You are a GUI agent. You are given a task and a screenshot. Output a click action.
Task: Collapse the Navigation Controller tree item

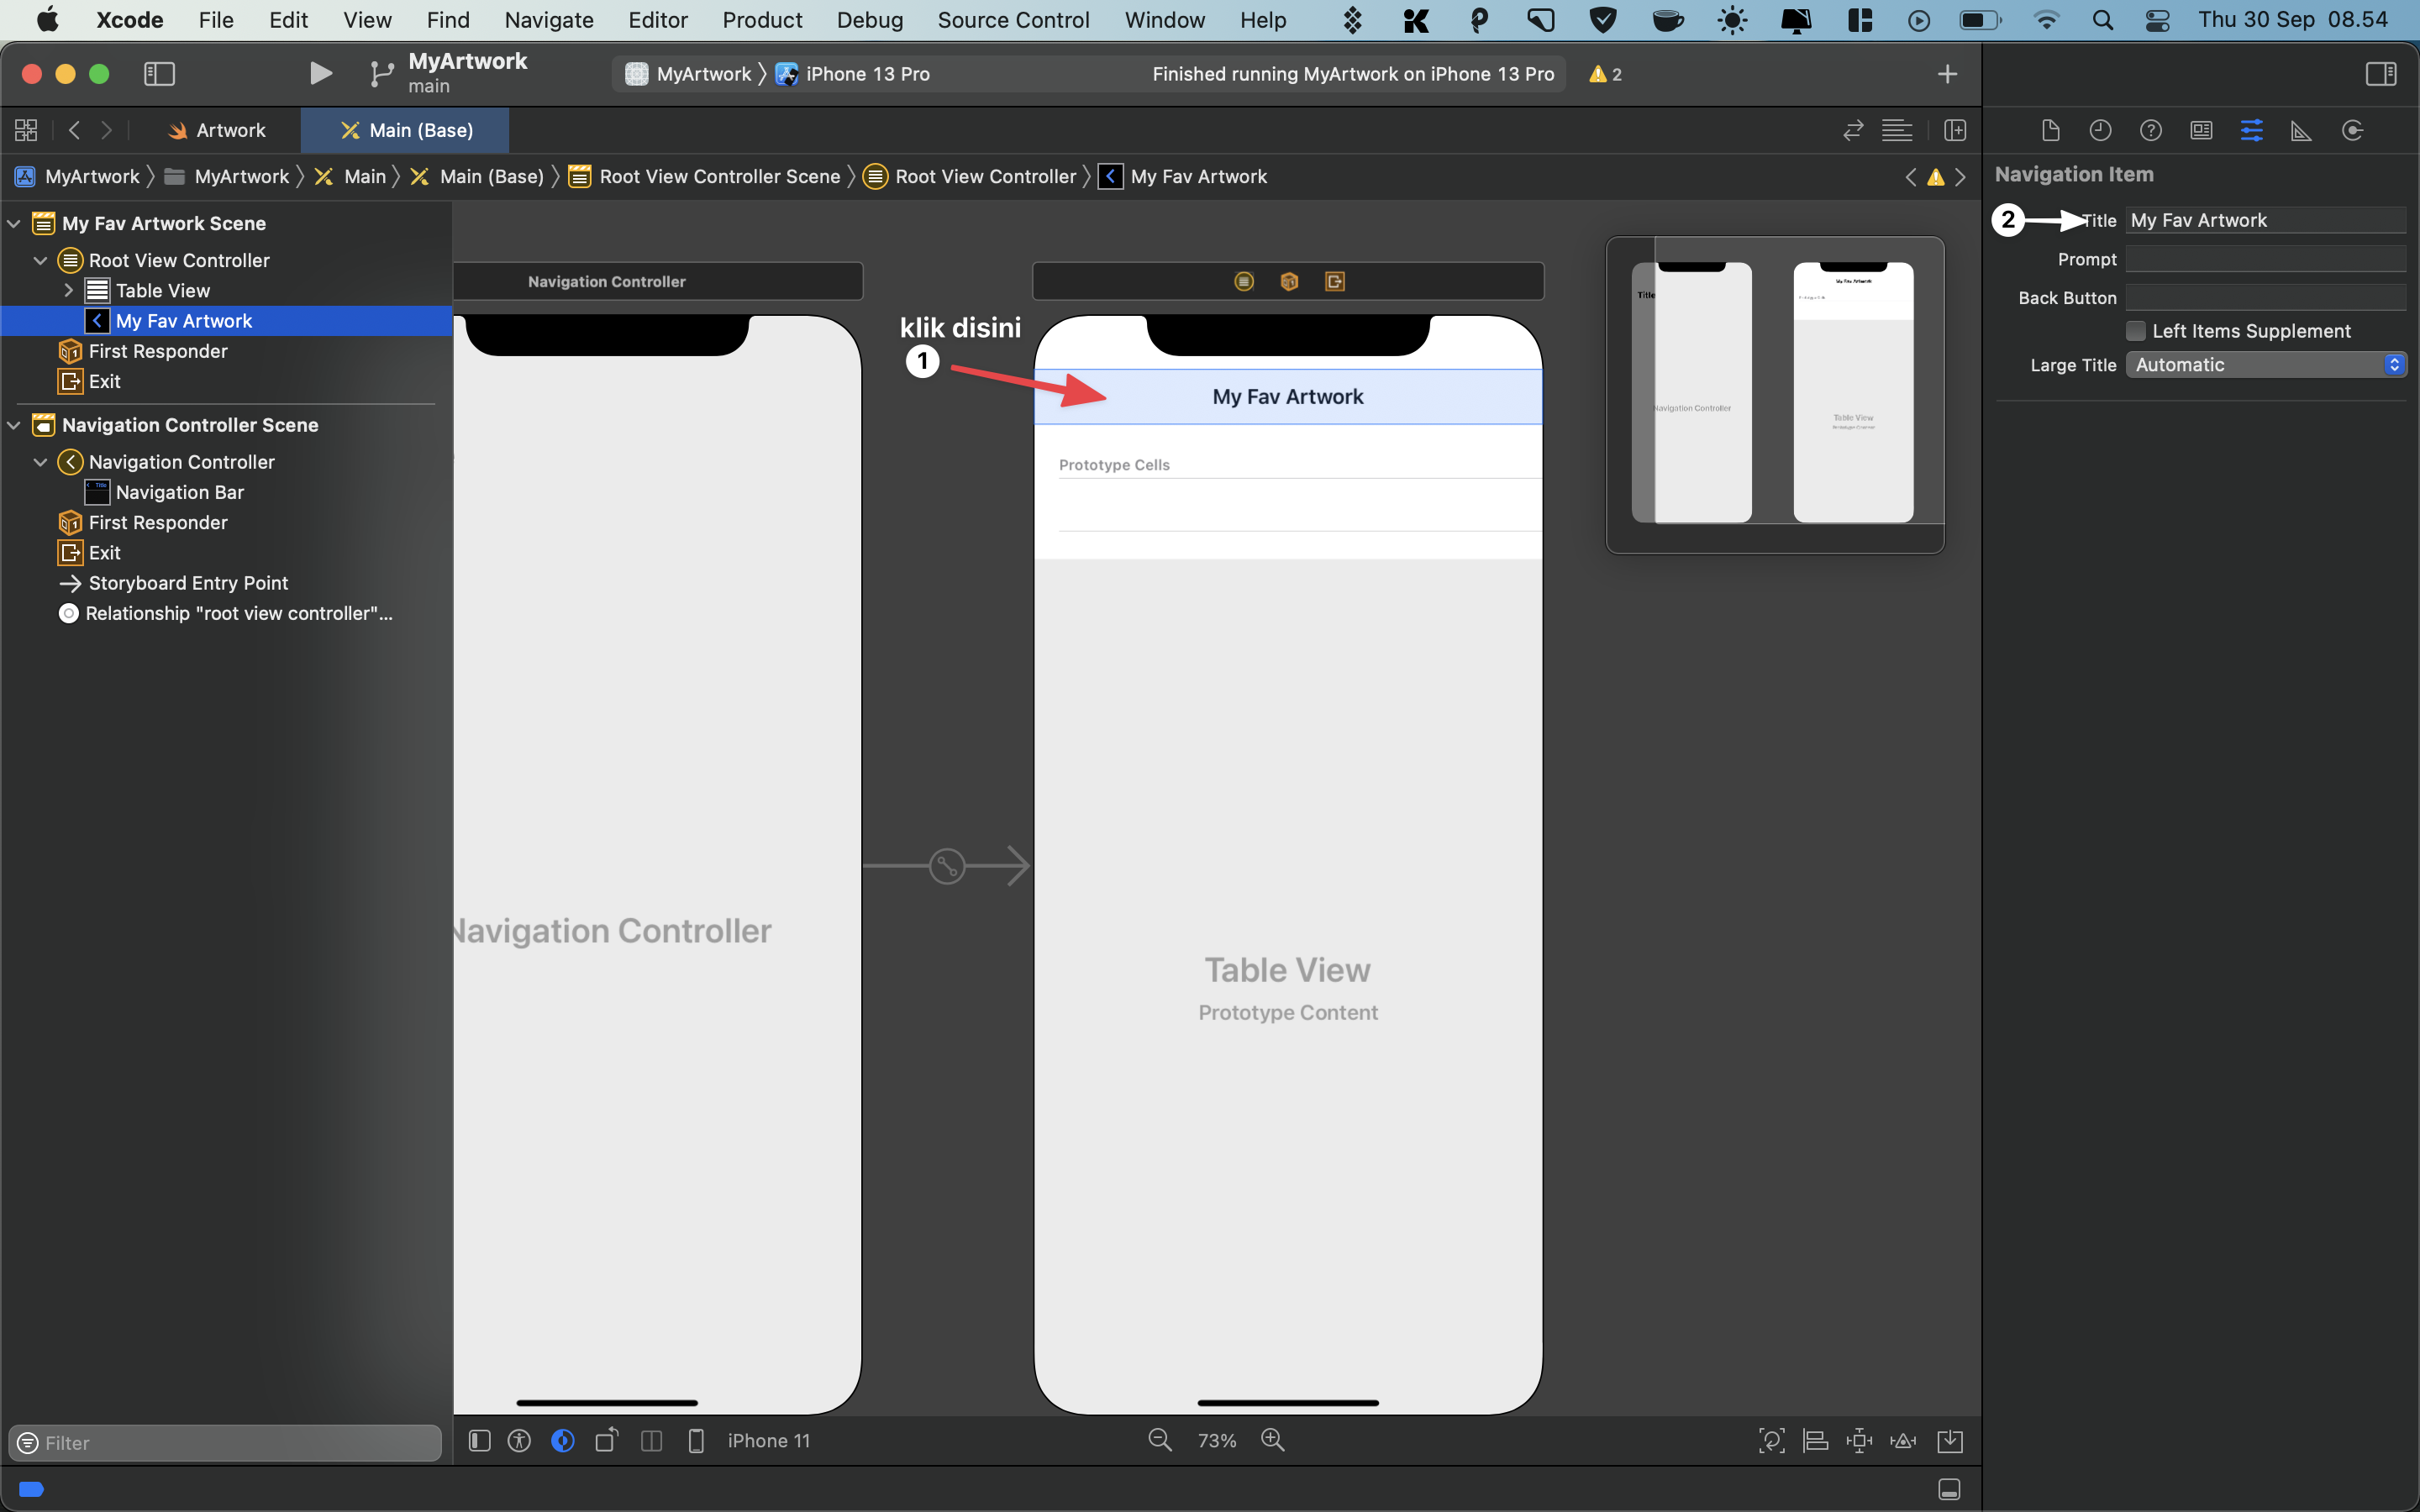[41, 462]
